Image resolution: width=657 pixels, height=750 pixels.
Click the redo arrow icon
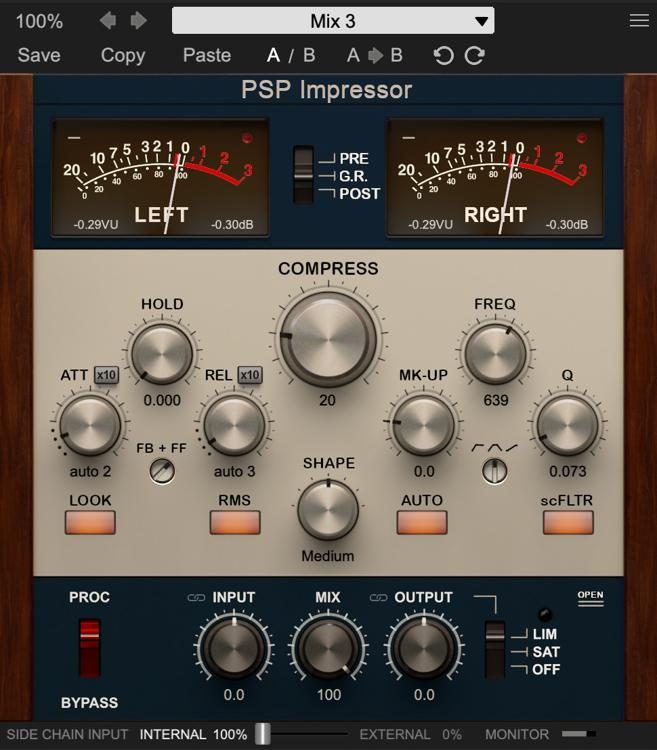point(475,56)
